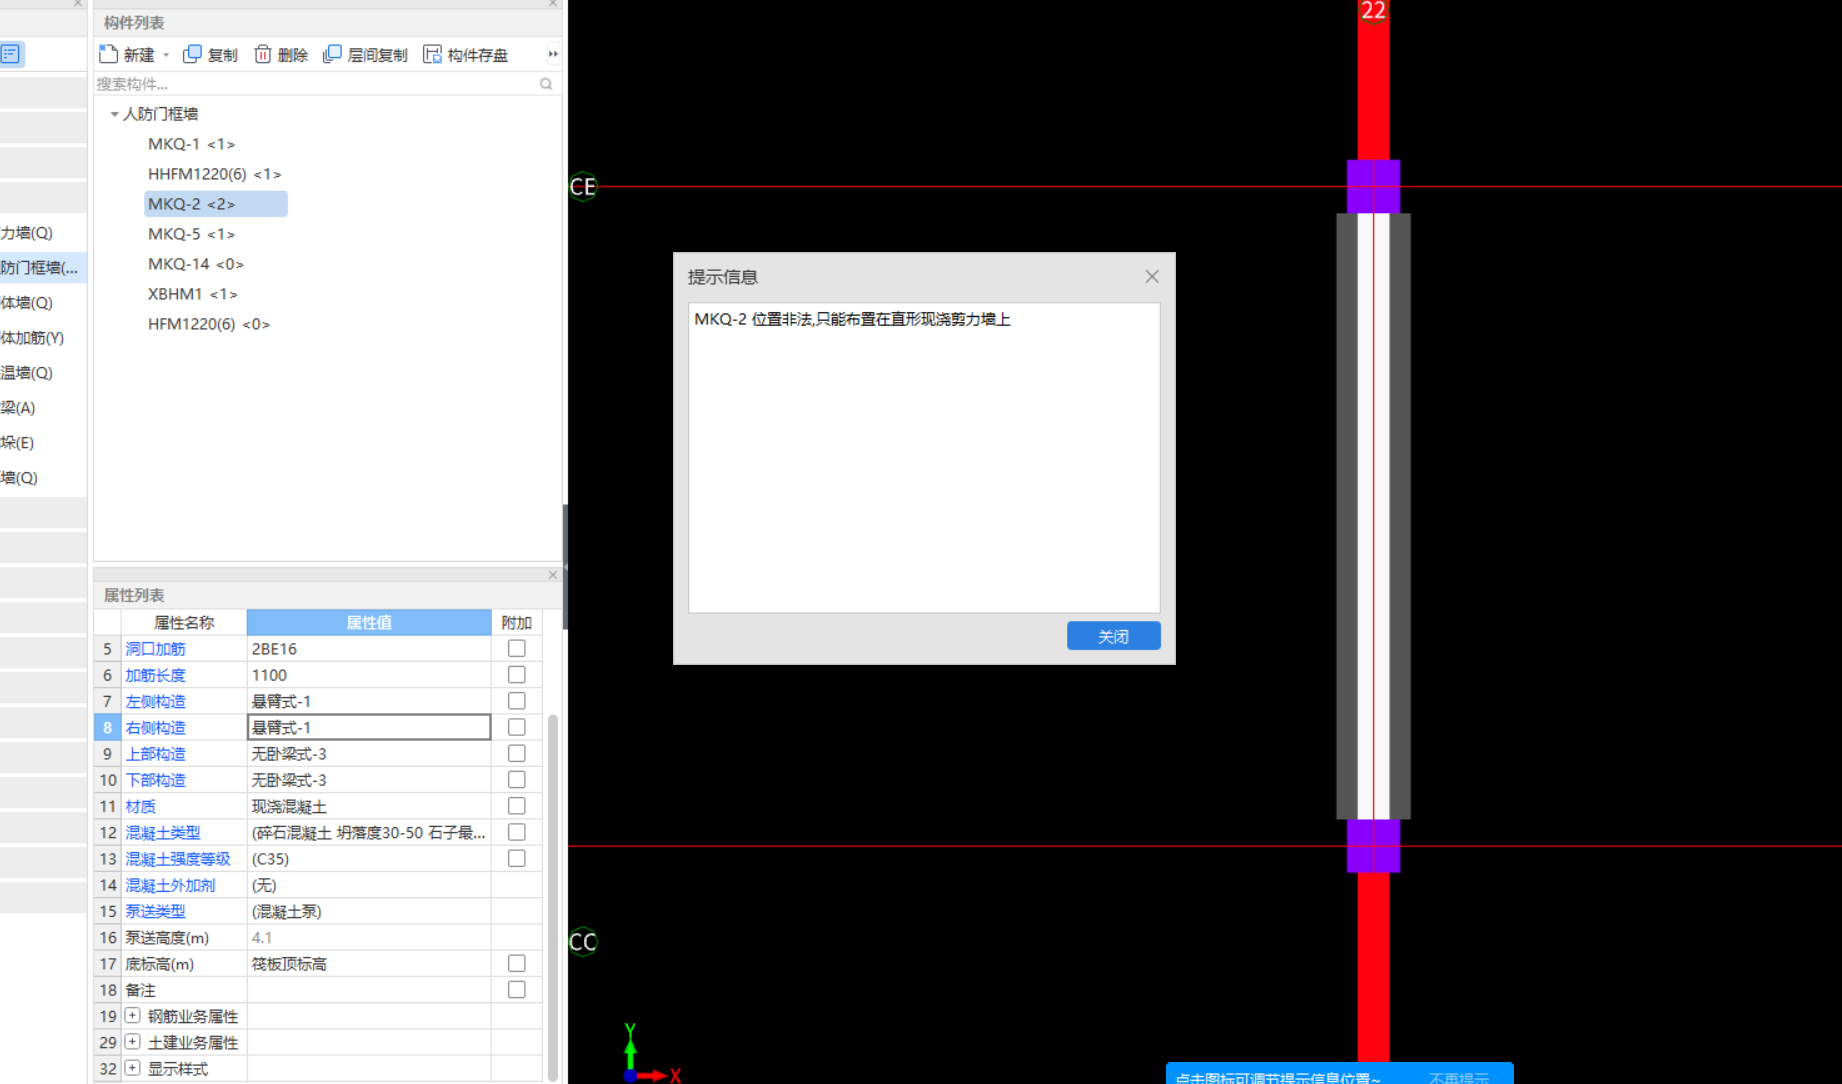Click the axis 22 label
The width and height of the screenshot is (1842, 1084).
[x=1373, y=11]
